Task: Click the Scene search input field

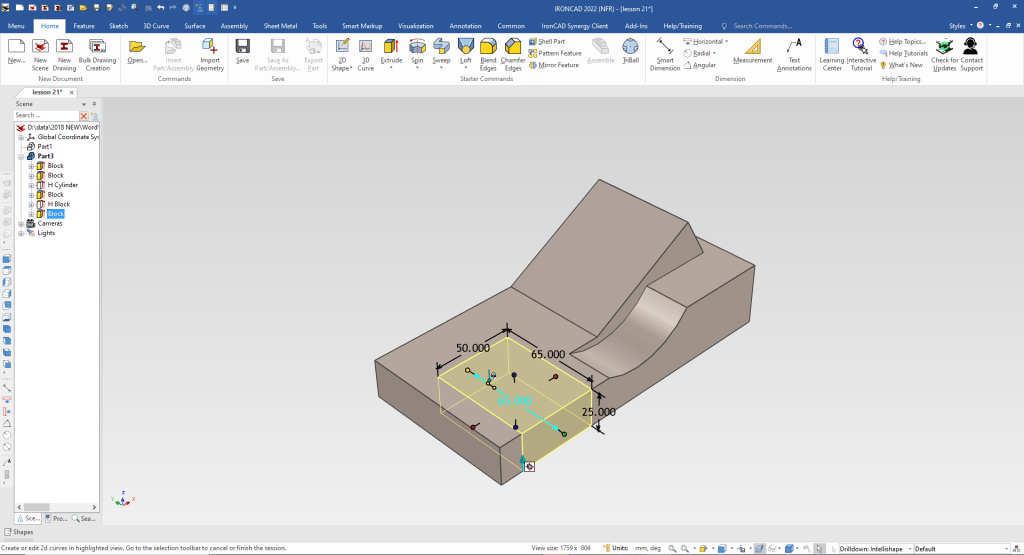Action: pos(45,115)
